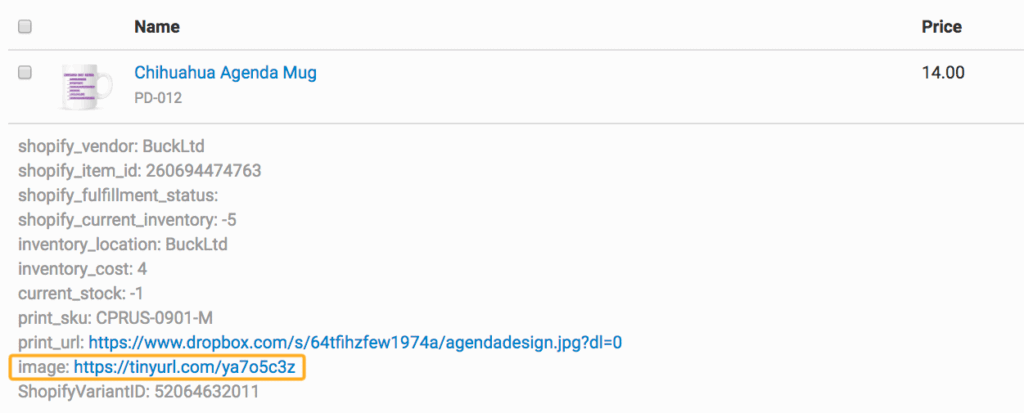Check the Chihuahua Agenda Mug row checkbox
Image resolution: width=1024 pixels, height=413 pixels.
(25, 73)
